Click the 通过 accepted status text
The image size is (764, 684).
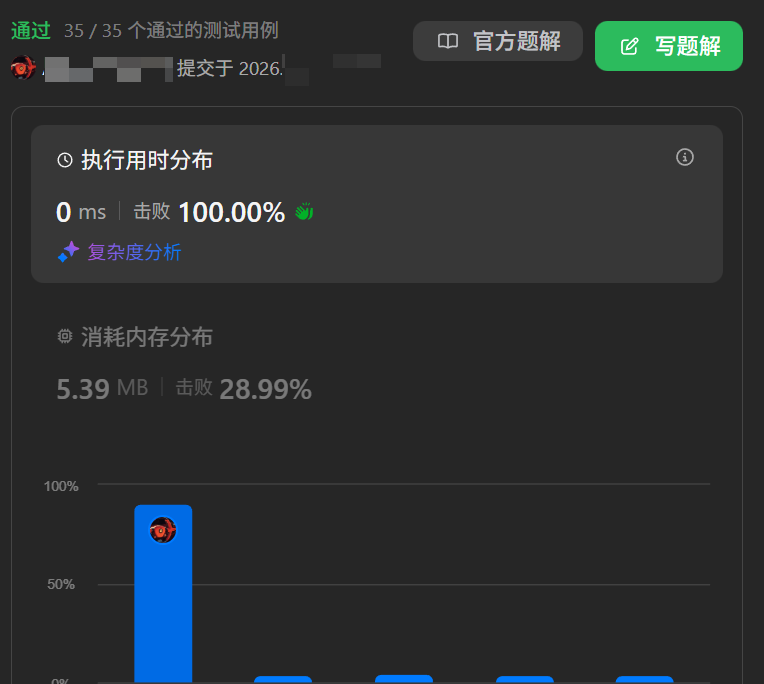(31, 30)
